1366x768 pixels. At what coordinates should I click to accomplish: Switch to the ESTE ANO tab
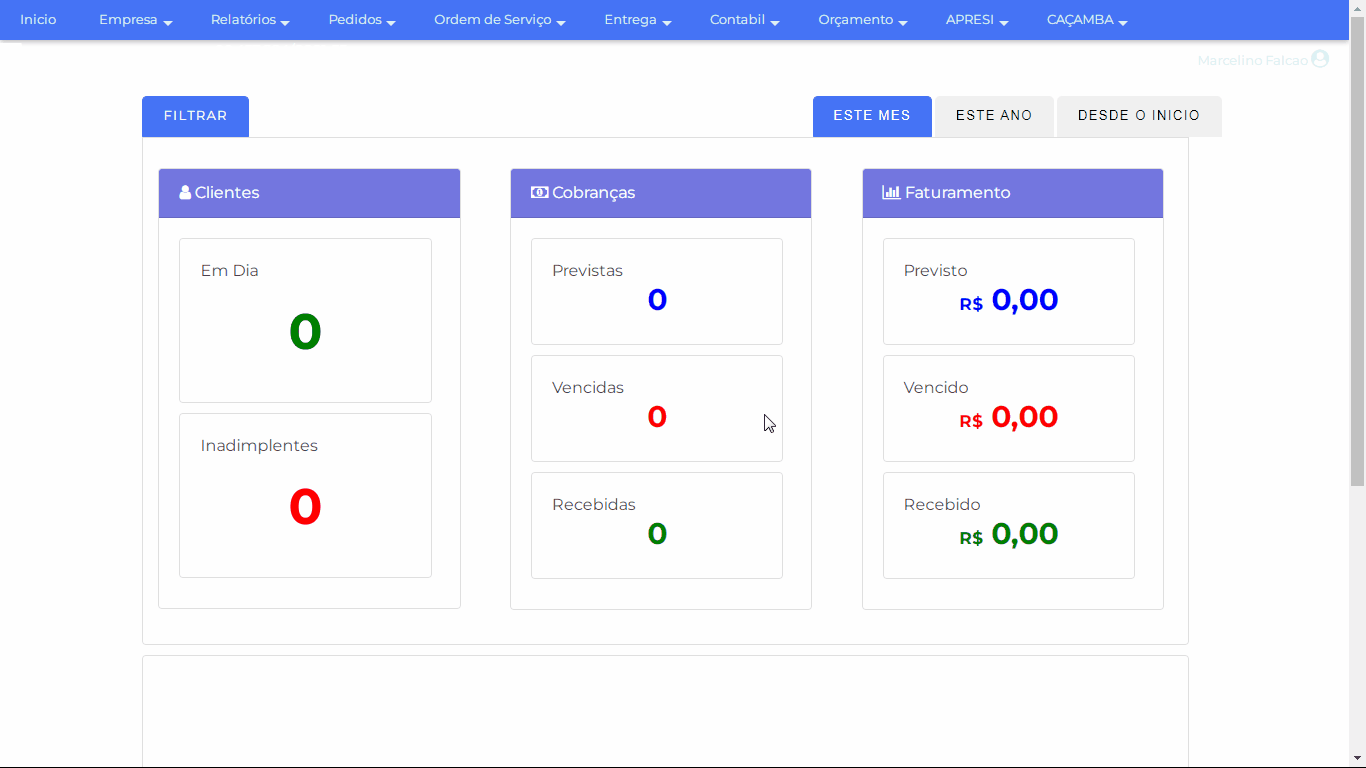(993, 116)
